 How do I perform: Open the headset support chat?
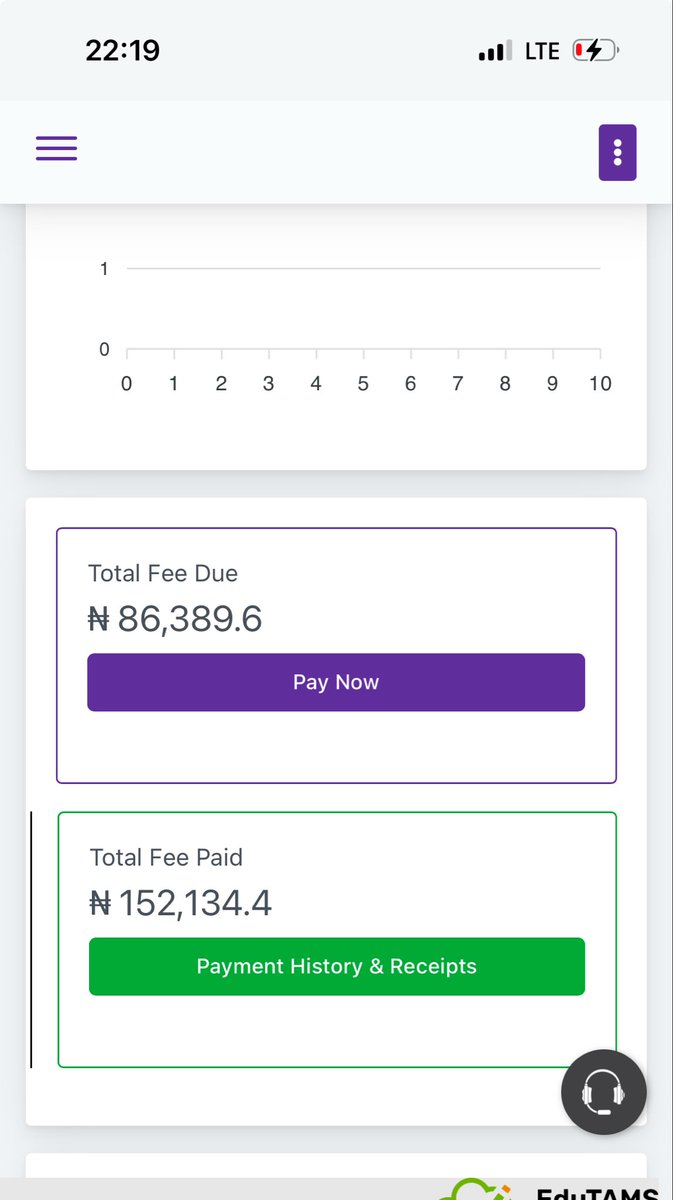[604, 1092]
